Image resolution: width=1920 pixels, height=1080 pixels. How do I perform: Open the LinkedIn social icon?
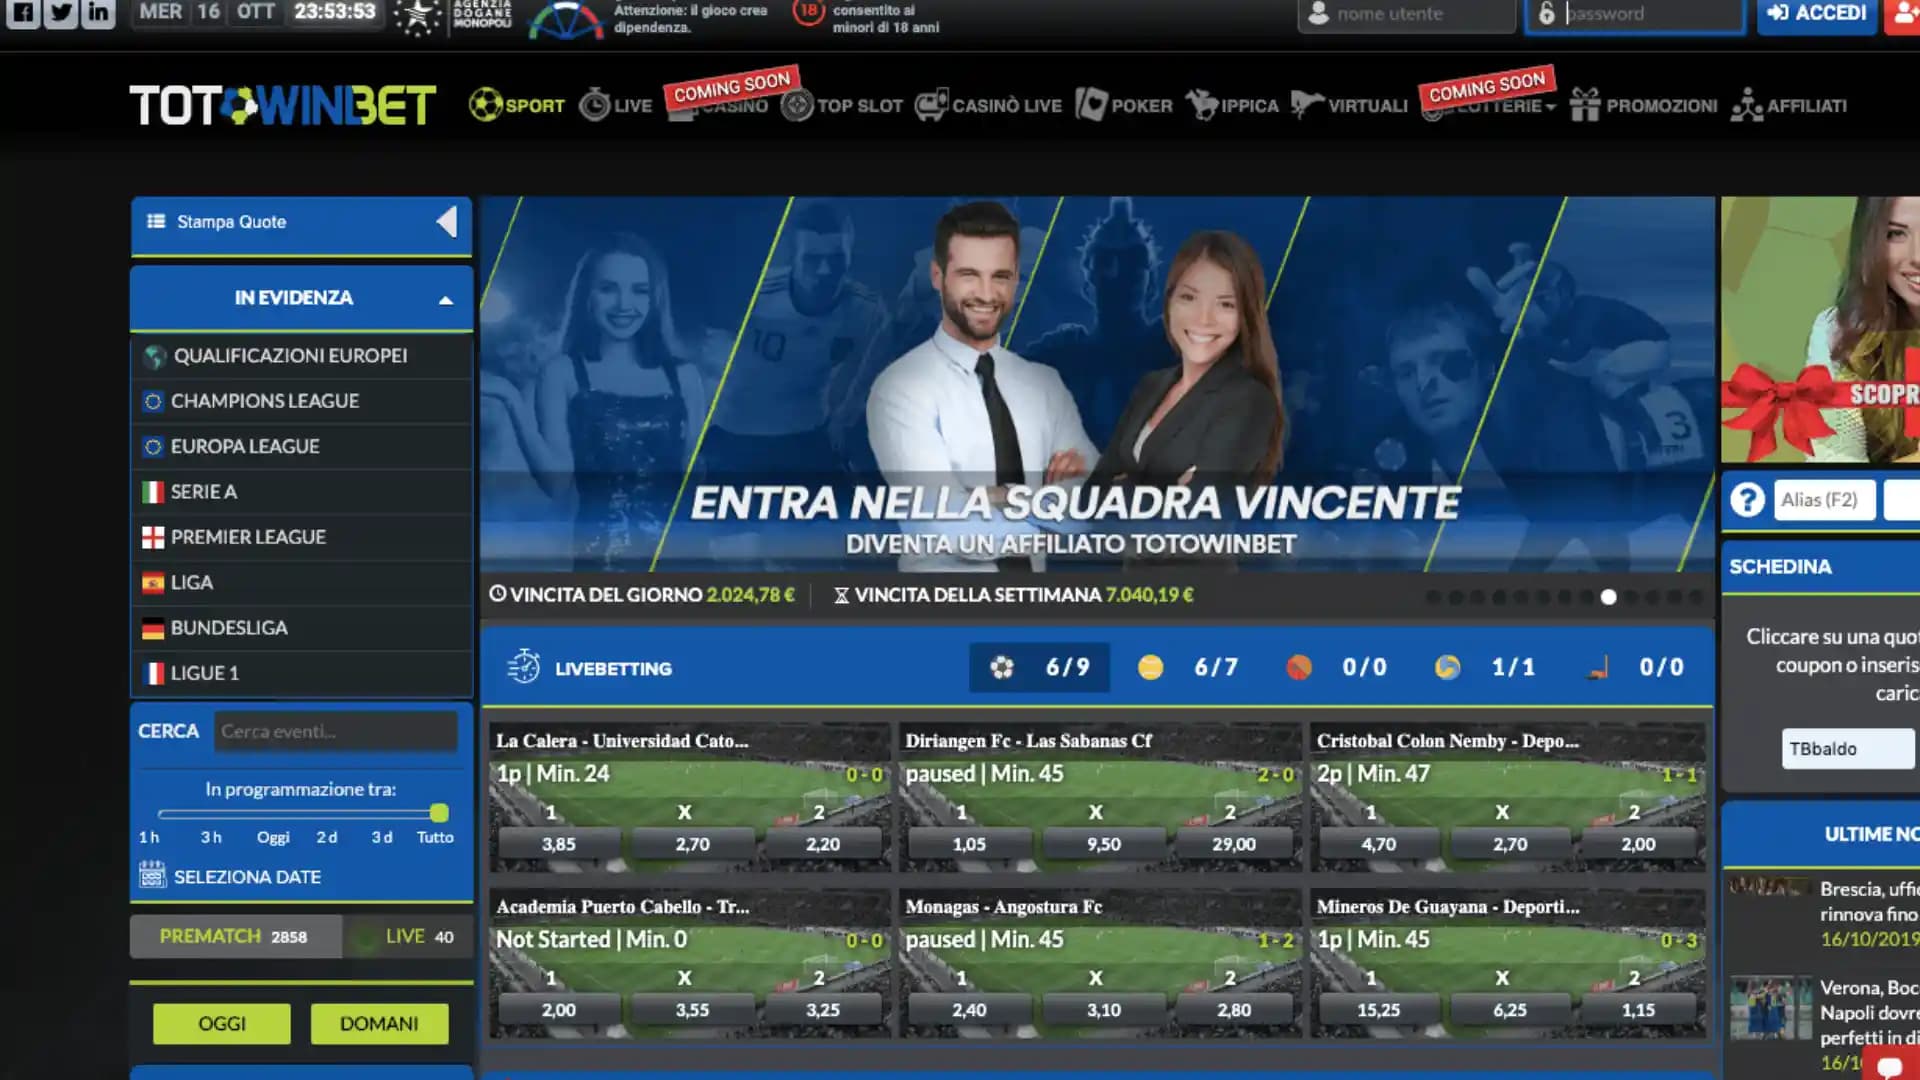pos(98,13)
